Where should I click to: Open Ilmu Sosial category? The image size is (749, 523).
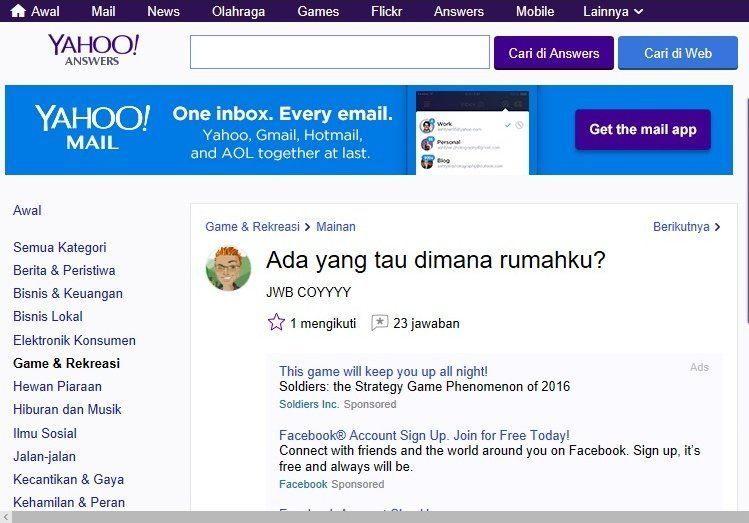coord(45,433)
